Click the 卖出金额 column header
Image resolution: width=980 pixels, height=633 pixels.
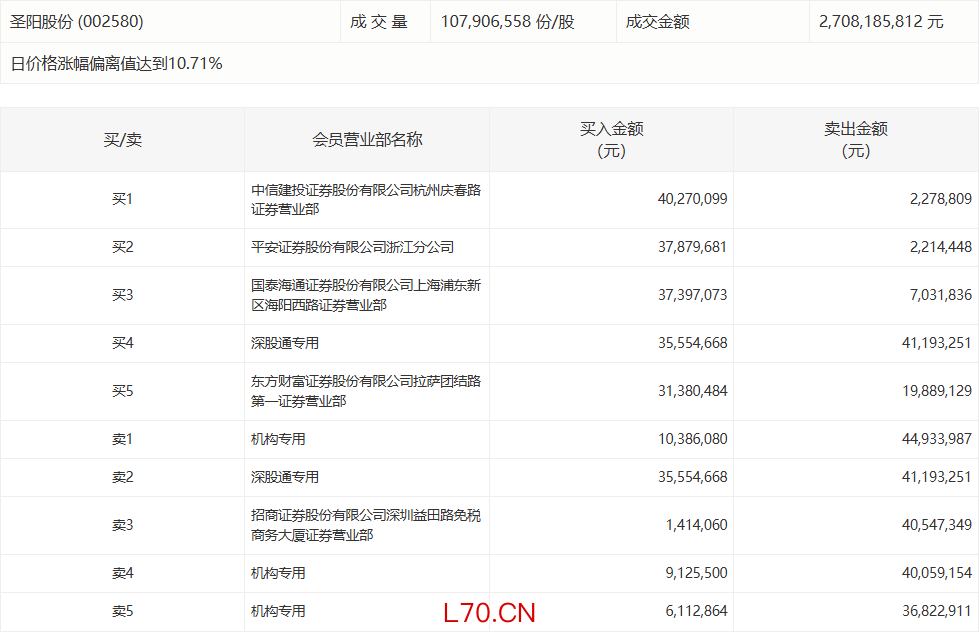coord(855,140)
